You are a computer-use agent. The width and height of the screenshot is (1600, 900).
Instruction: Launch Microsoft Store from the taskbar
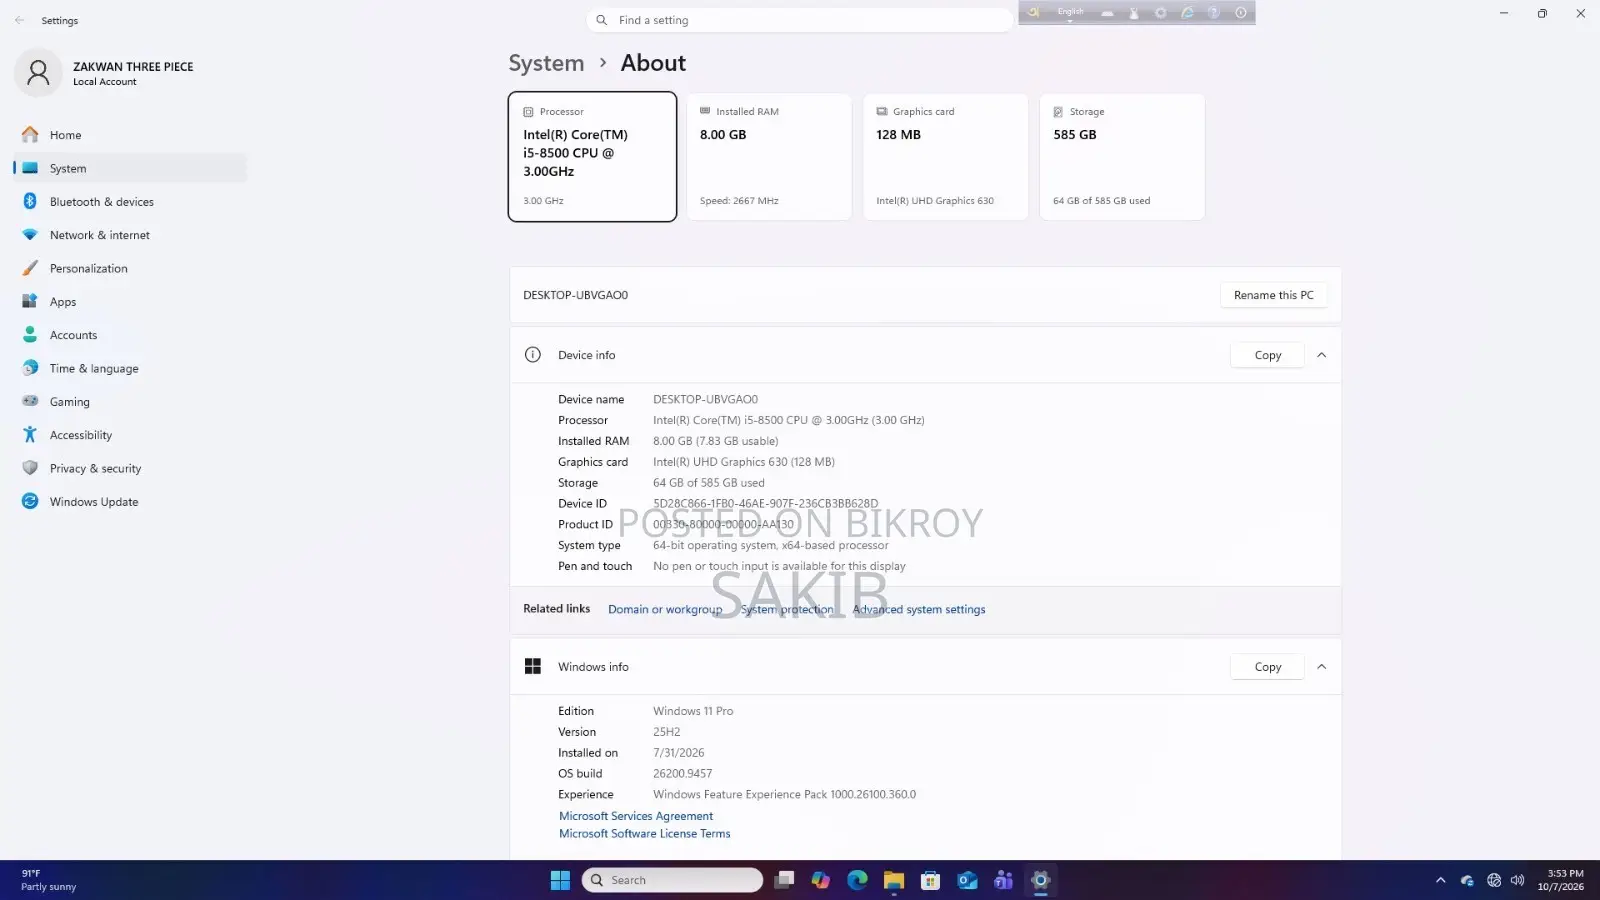tap(931, 880)
